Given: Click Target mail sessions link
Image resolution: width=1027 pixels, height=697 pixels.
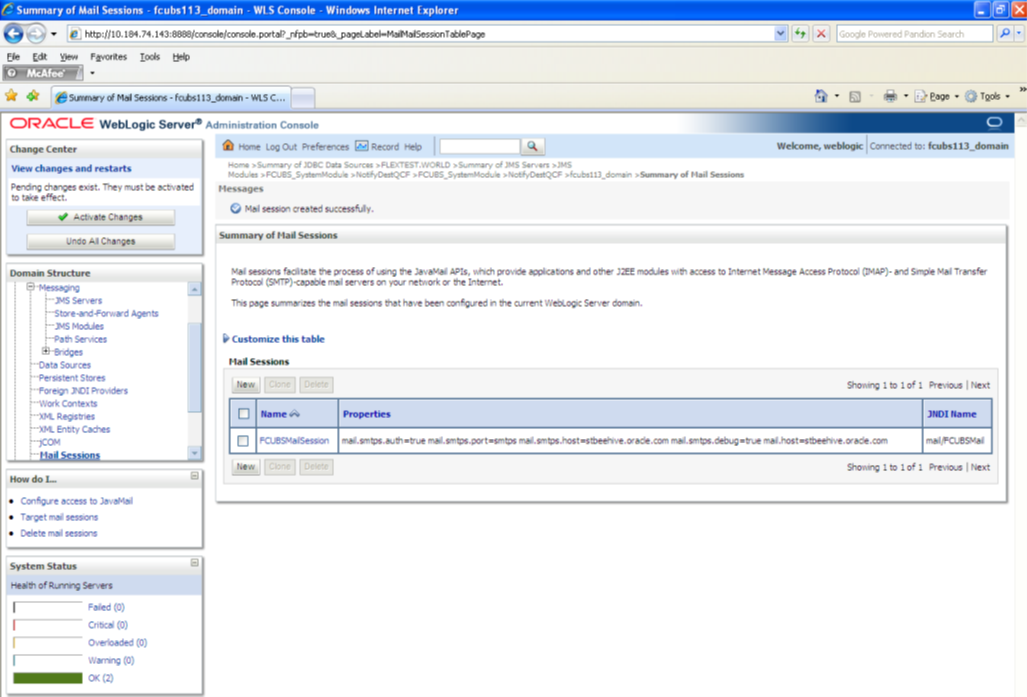Looking at the screenshot, I should (x=59, y=518).
